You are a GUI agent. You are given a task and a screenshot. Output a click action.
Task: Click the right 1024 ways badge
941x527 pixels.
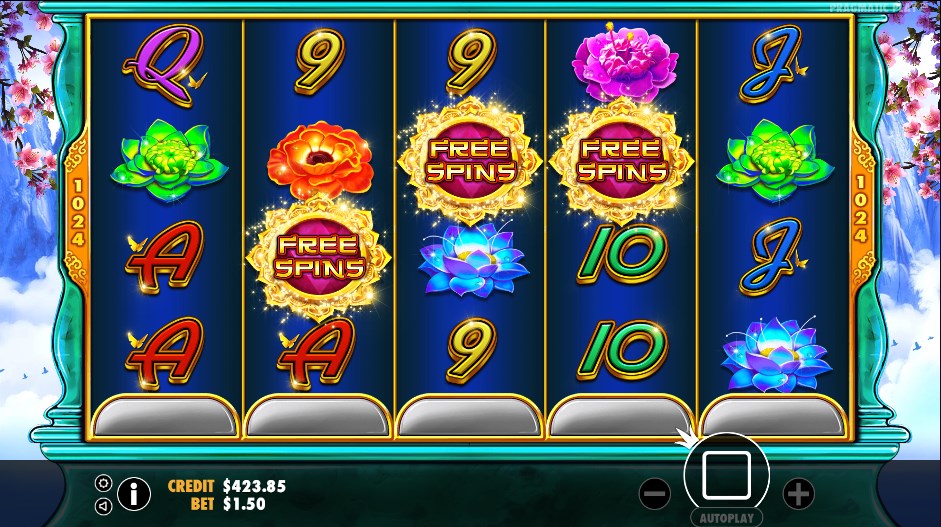[x=861, y=209]
